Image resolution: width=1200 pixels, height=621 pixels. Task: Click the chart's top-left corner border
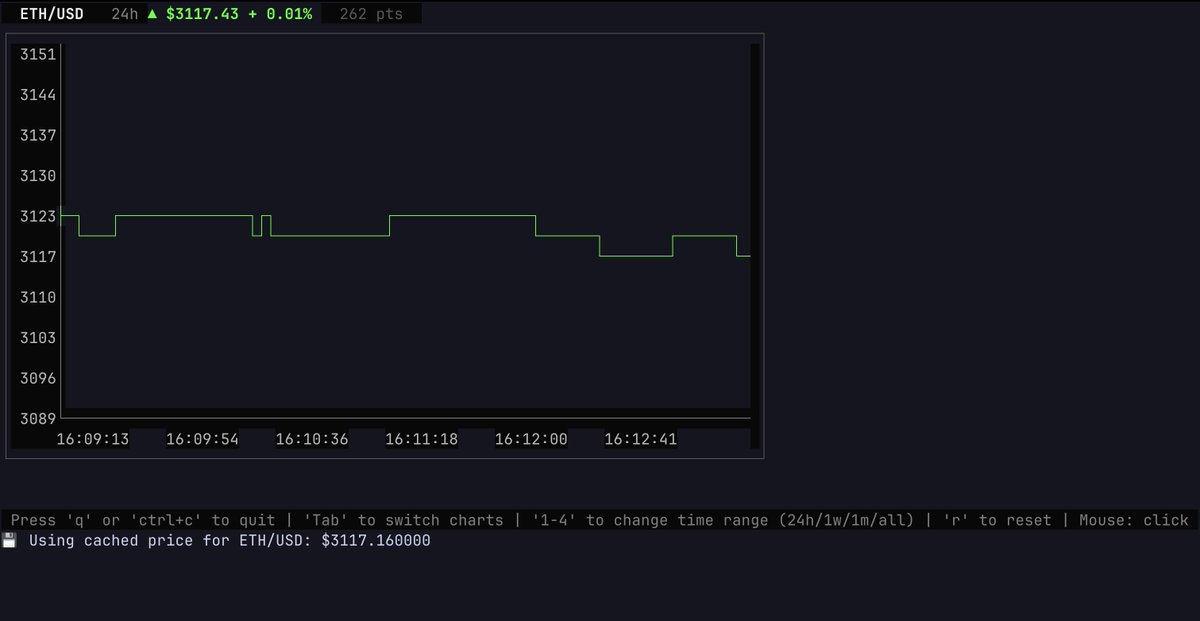point(8,34)
